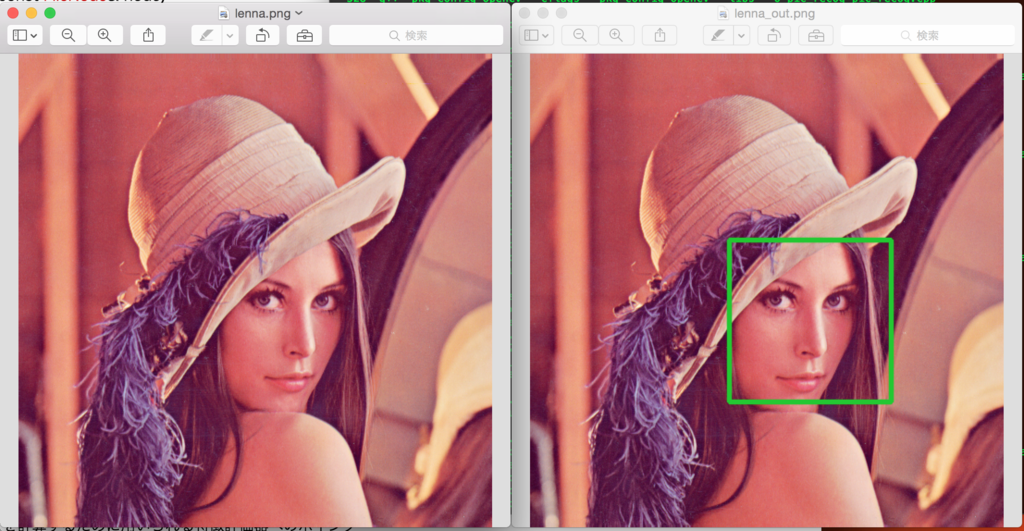
Task: Expand highlight options arrow in lenna.png window
Action: click(x=230, y=35)
